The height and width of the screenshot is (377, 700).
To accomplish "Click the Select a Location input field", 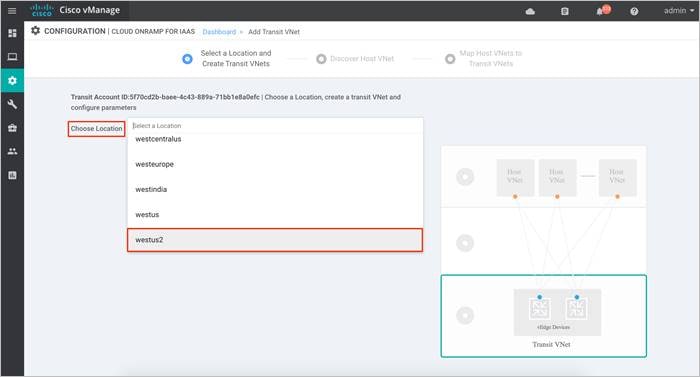I will tap(275, 126).
